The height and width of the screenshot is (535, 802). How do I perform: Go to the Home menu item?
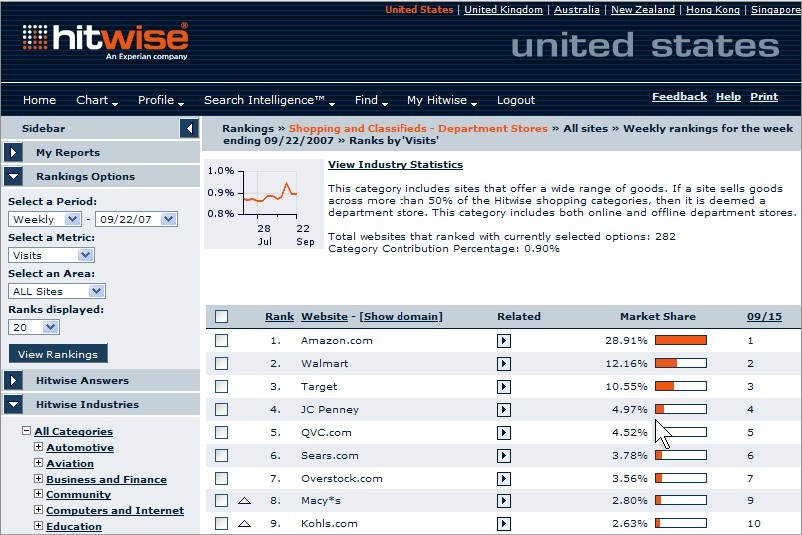coord(39,100)
